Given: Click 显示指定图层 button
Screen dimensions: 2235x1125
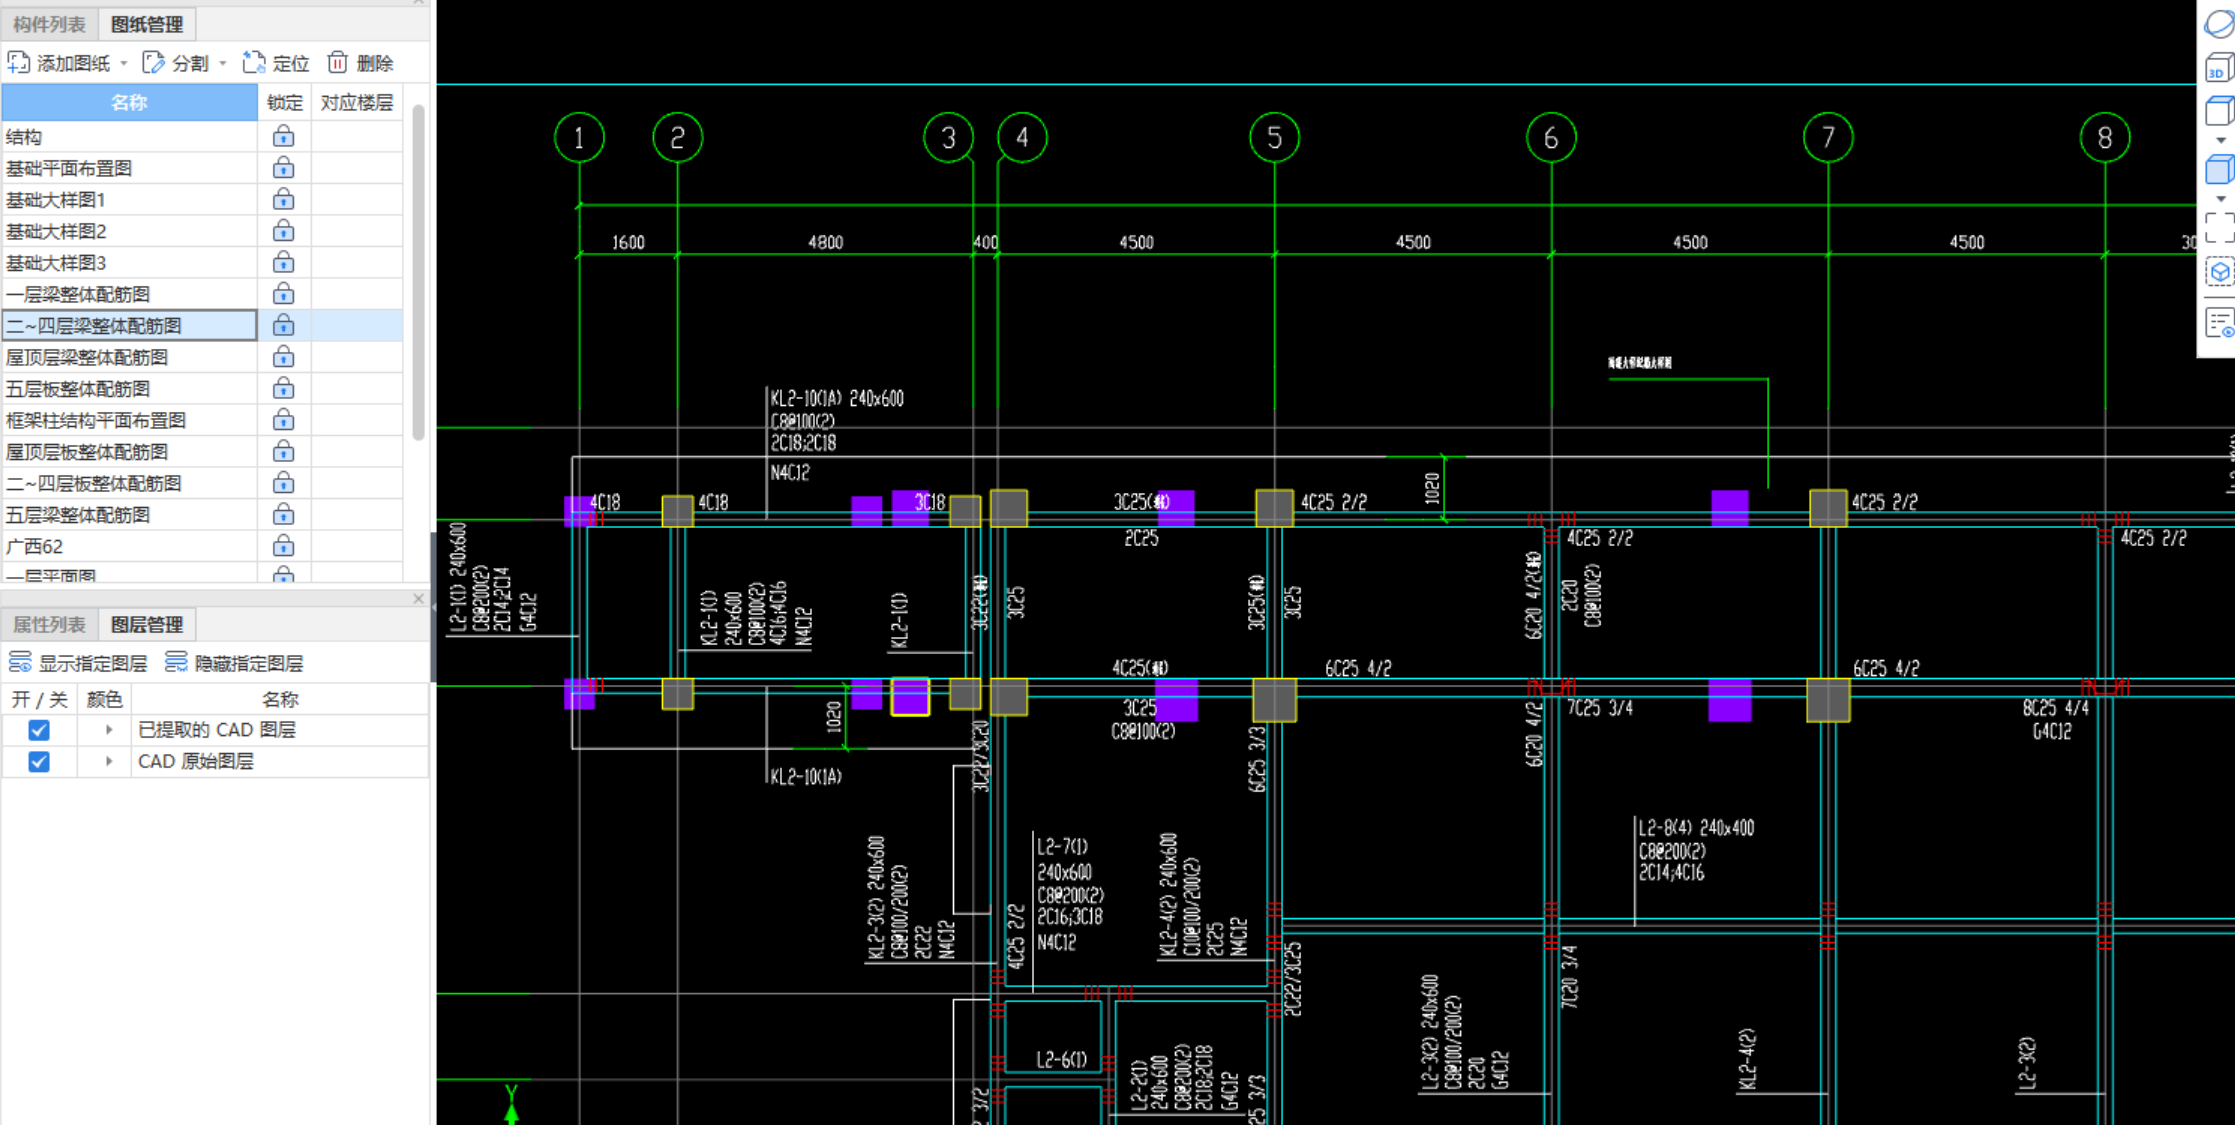Looking at the screenshot, I should click(x=78, y=663).
